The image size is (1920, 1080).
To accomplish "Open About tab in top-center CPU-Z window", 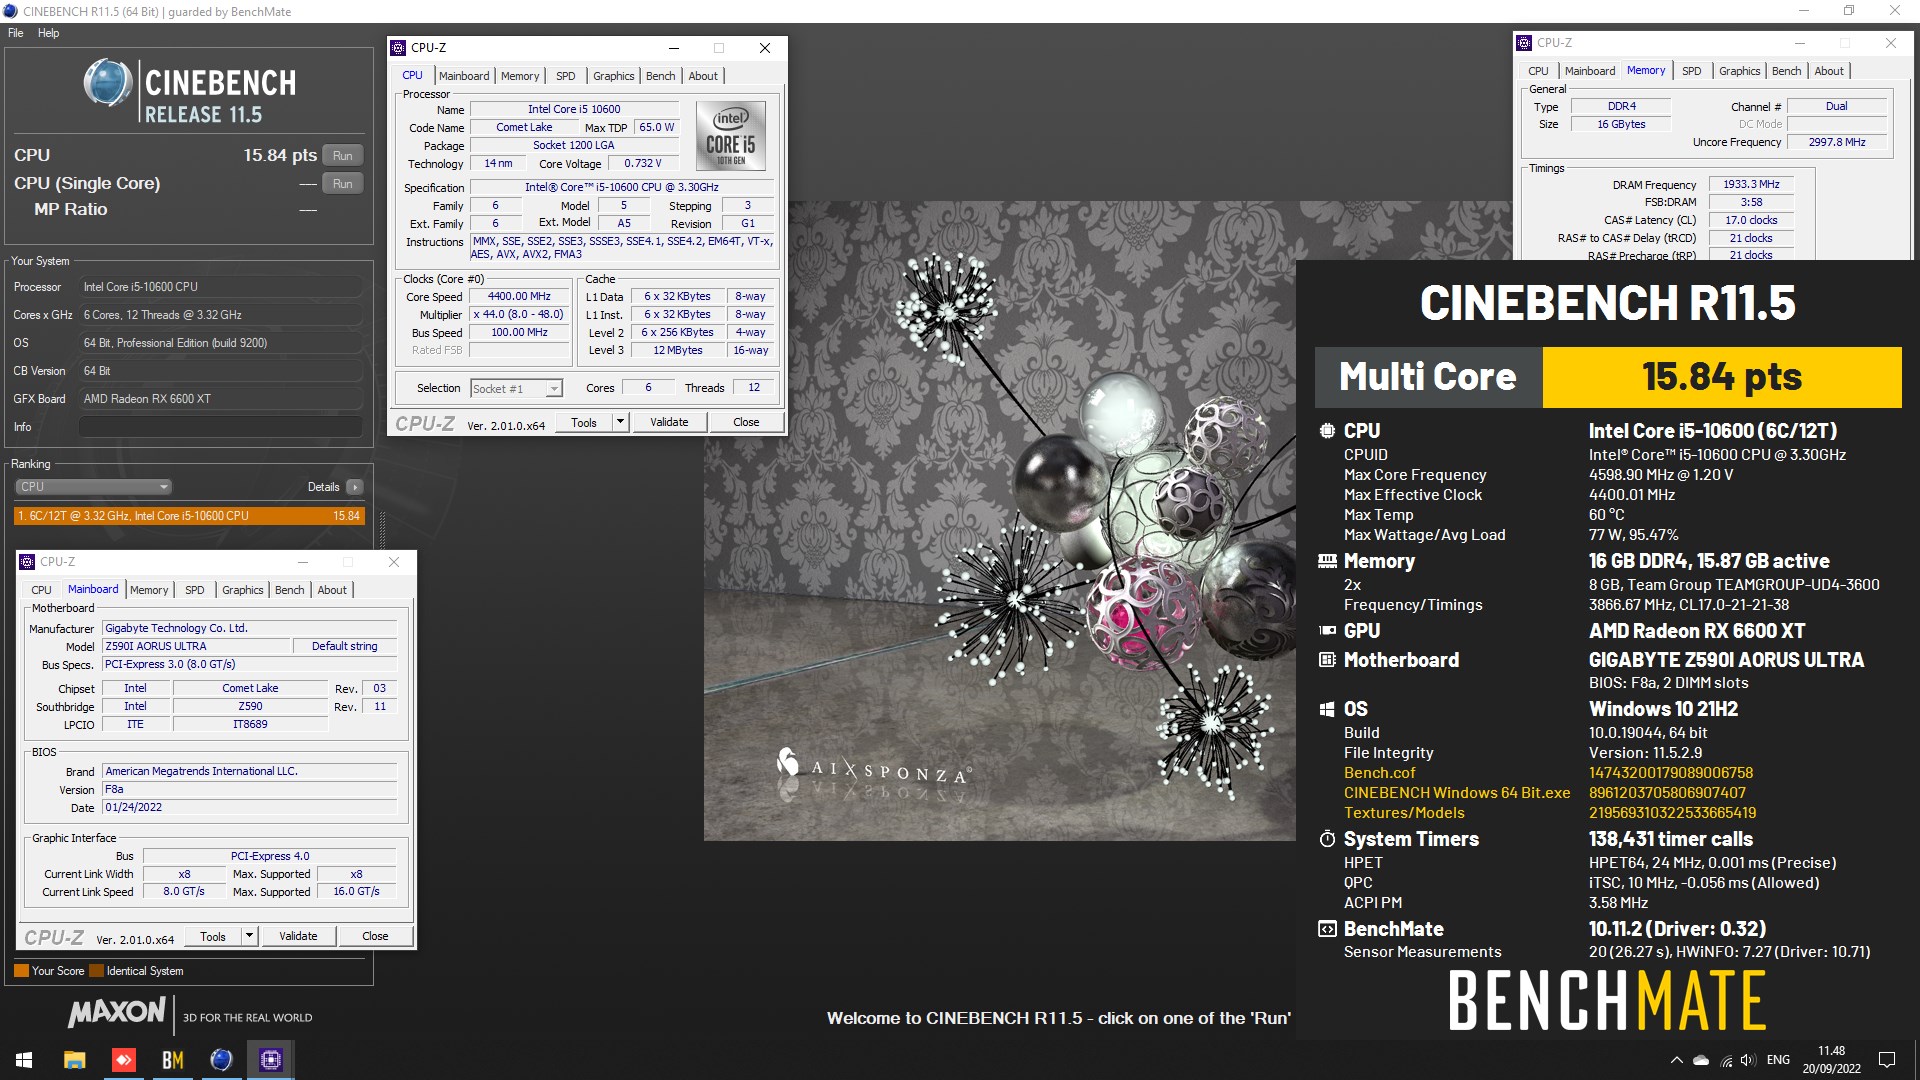I will pyautogui.click(x=703, y=76).
